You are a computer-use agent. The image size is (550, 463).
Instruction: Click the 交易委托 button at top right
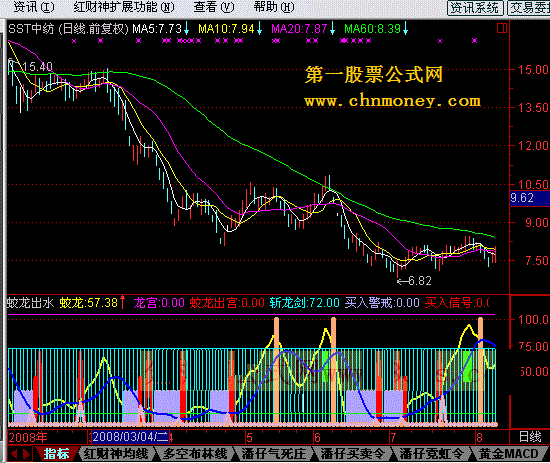pos(529,8)
